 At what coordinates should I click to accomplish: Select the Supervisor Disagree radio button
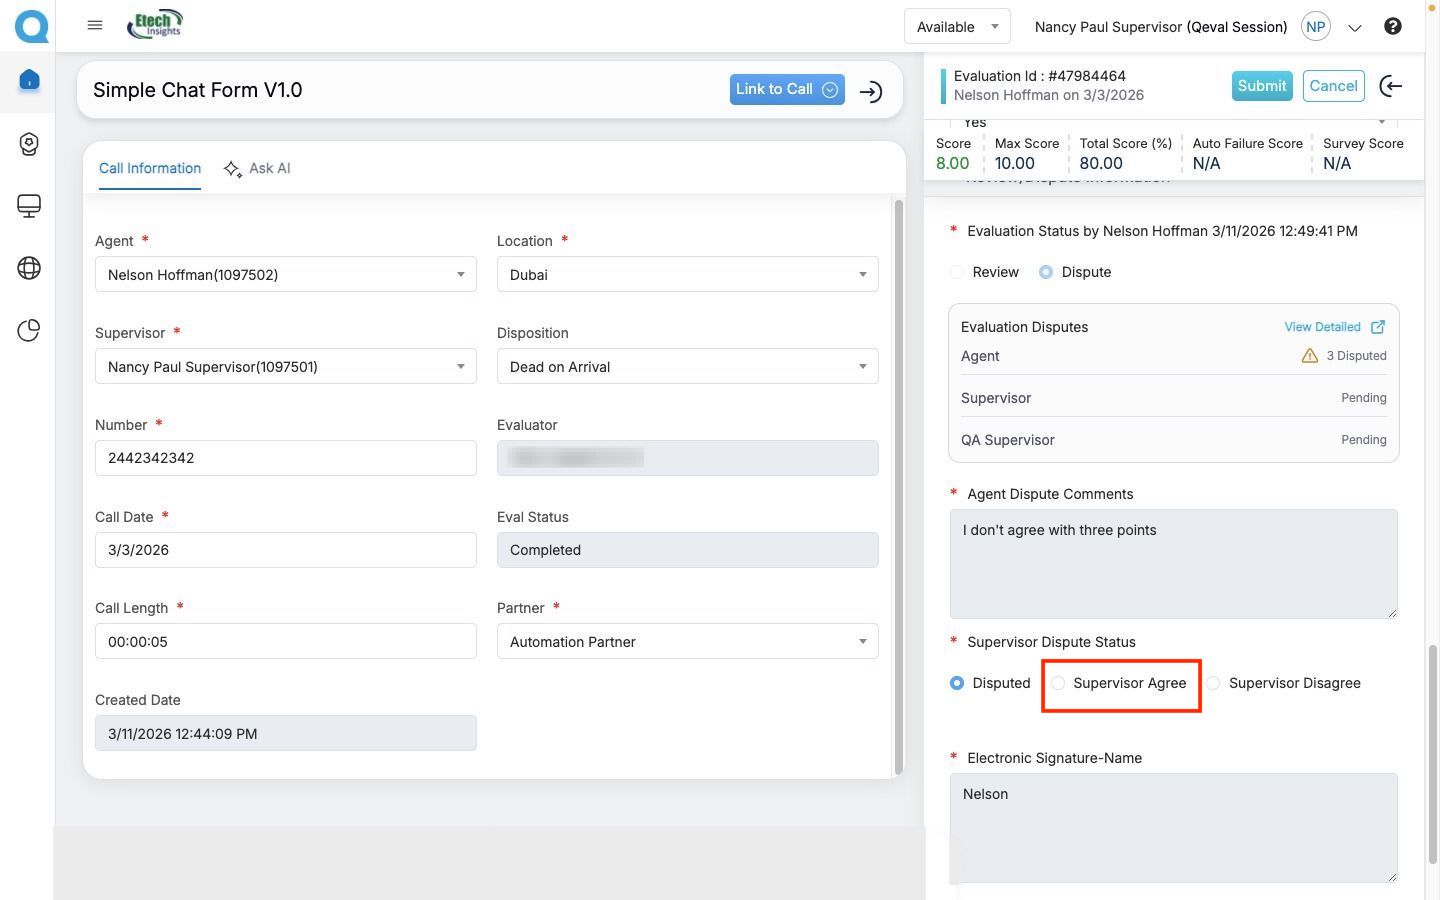pos(1213,684)
